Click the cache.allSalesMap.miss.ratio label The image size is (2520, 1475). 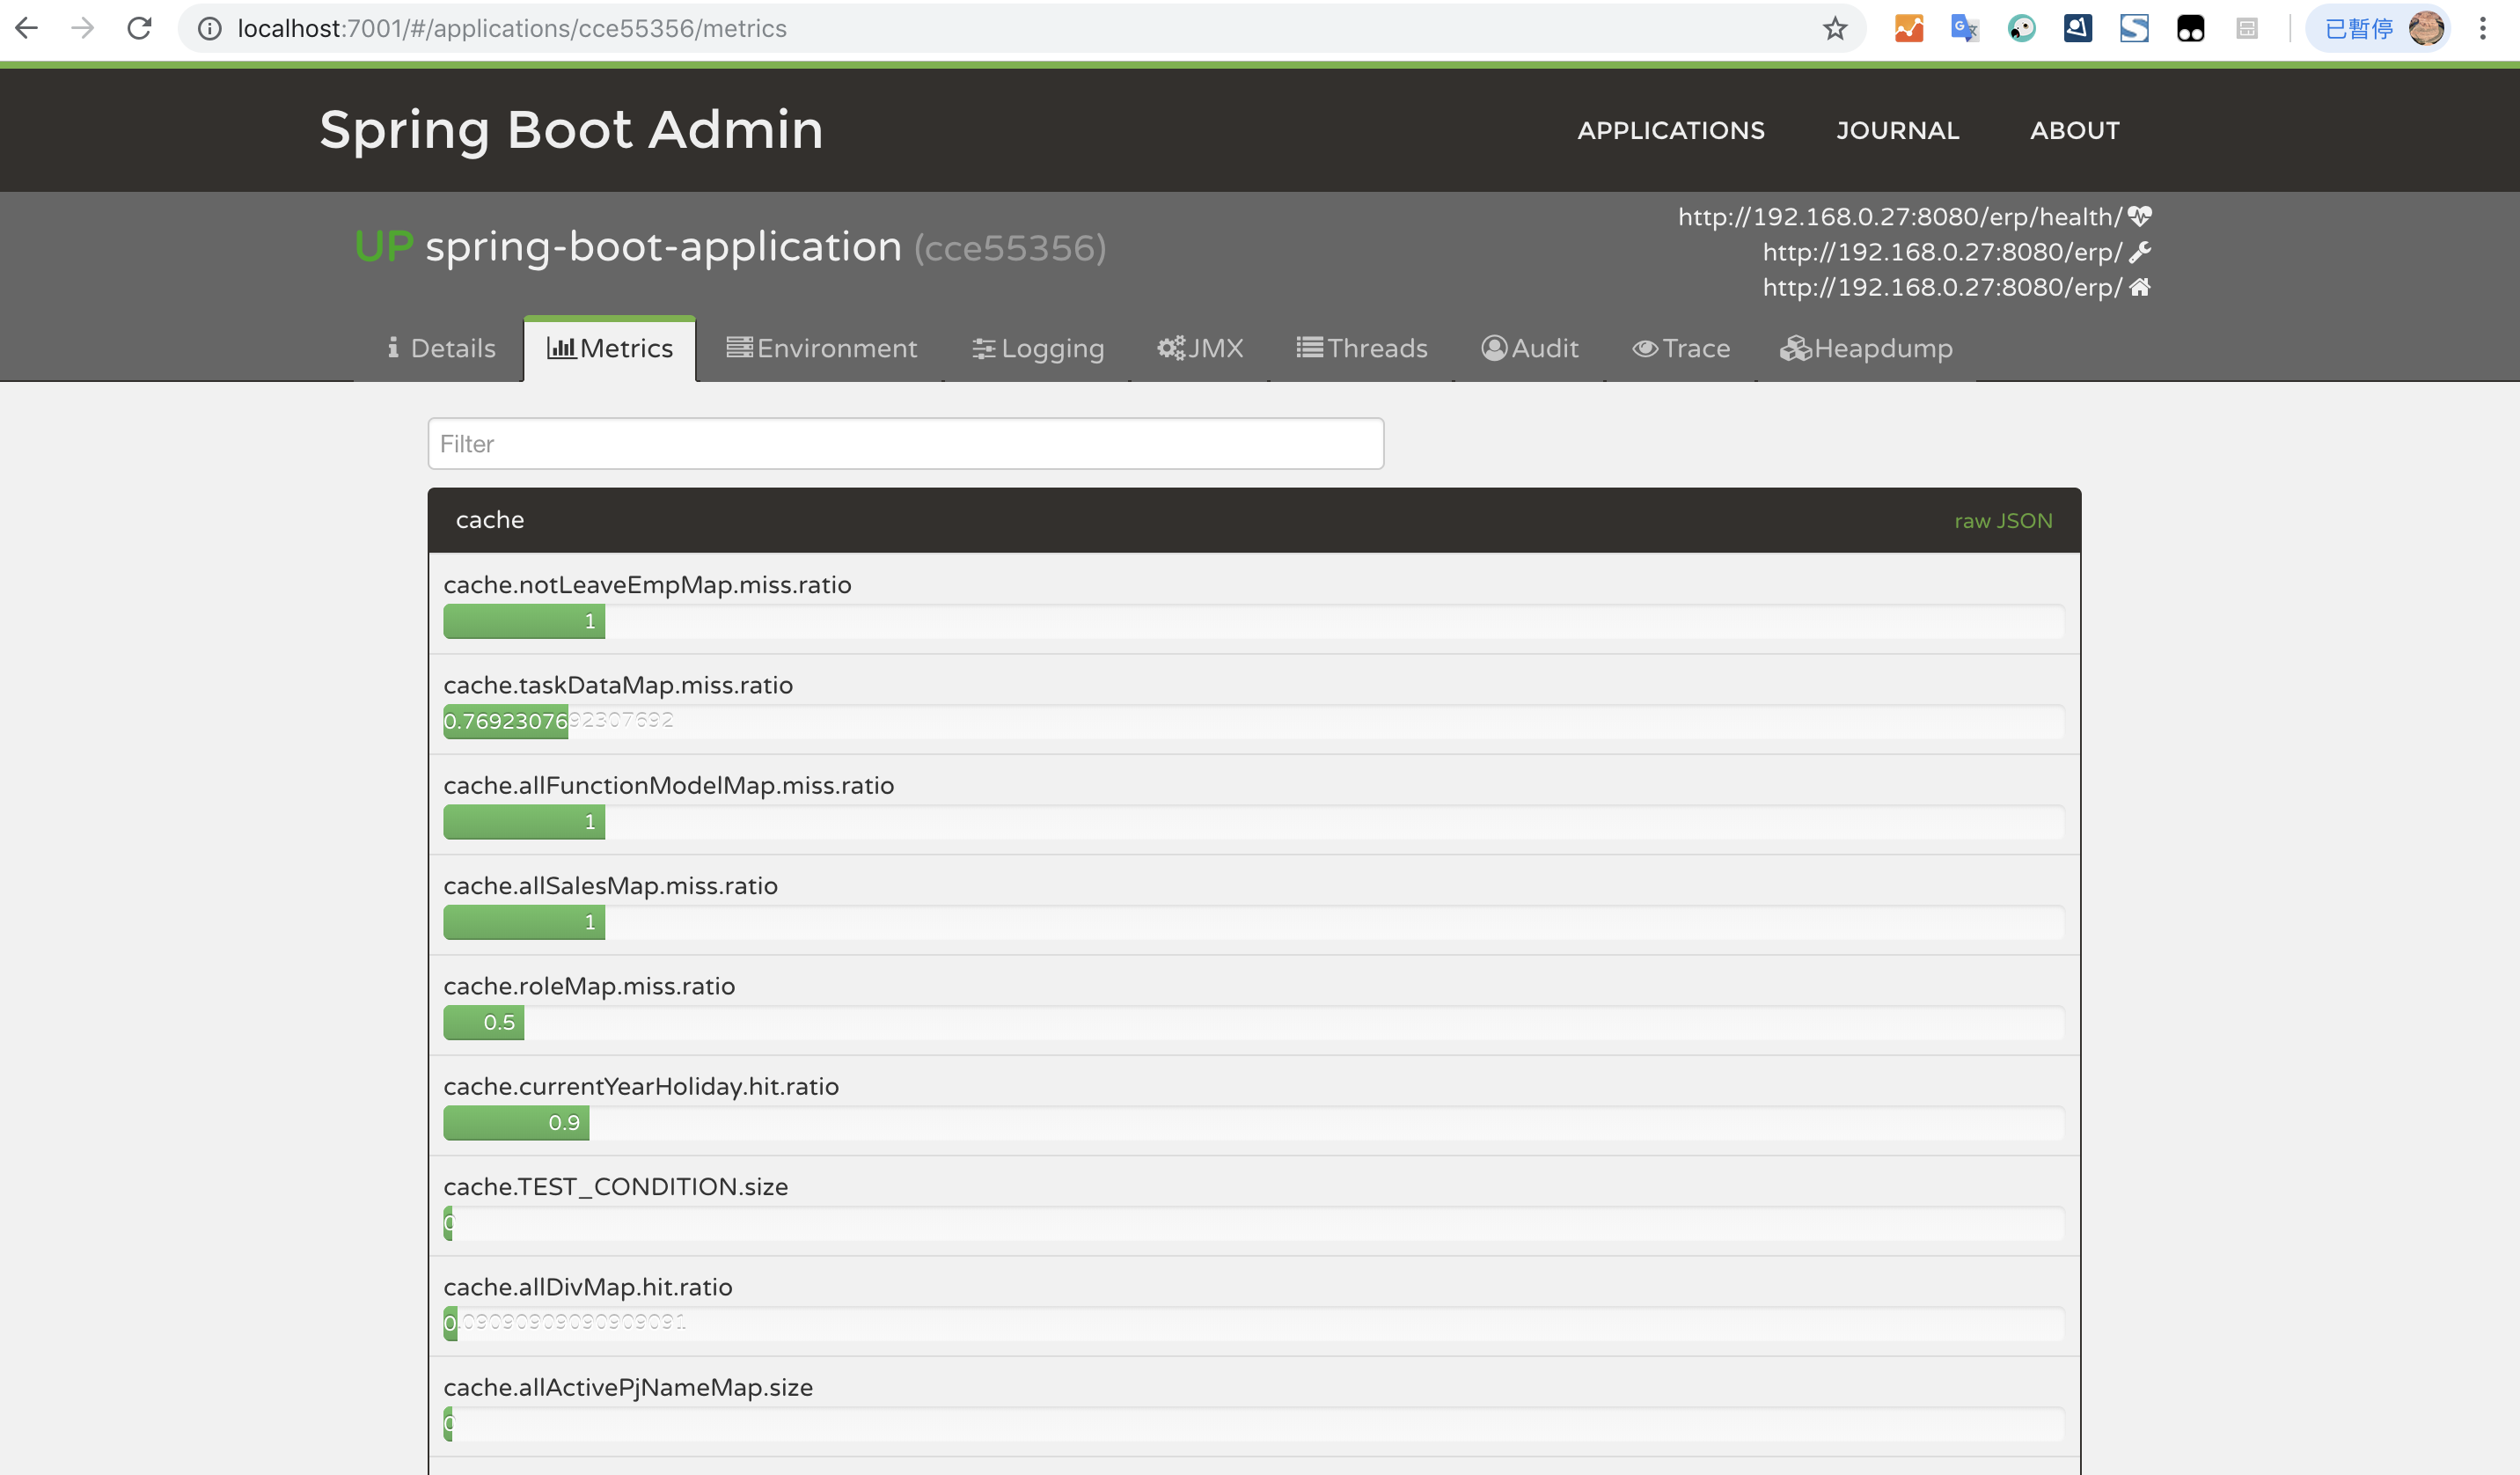(x=610, y=886)
